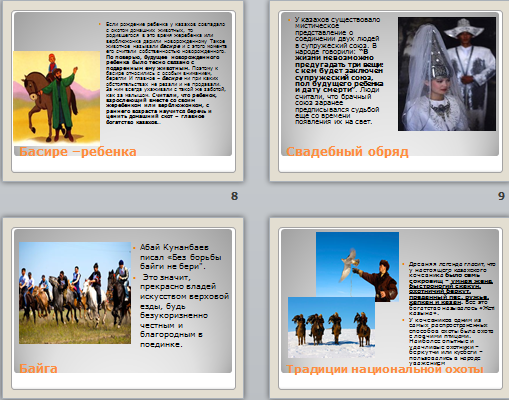Click the slide number 9 label
Image resolution: width=509 pixels, height=400 pixels.
tap(501, 196)
